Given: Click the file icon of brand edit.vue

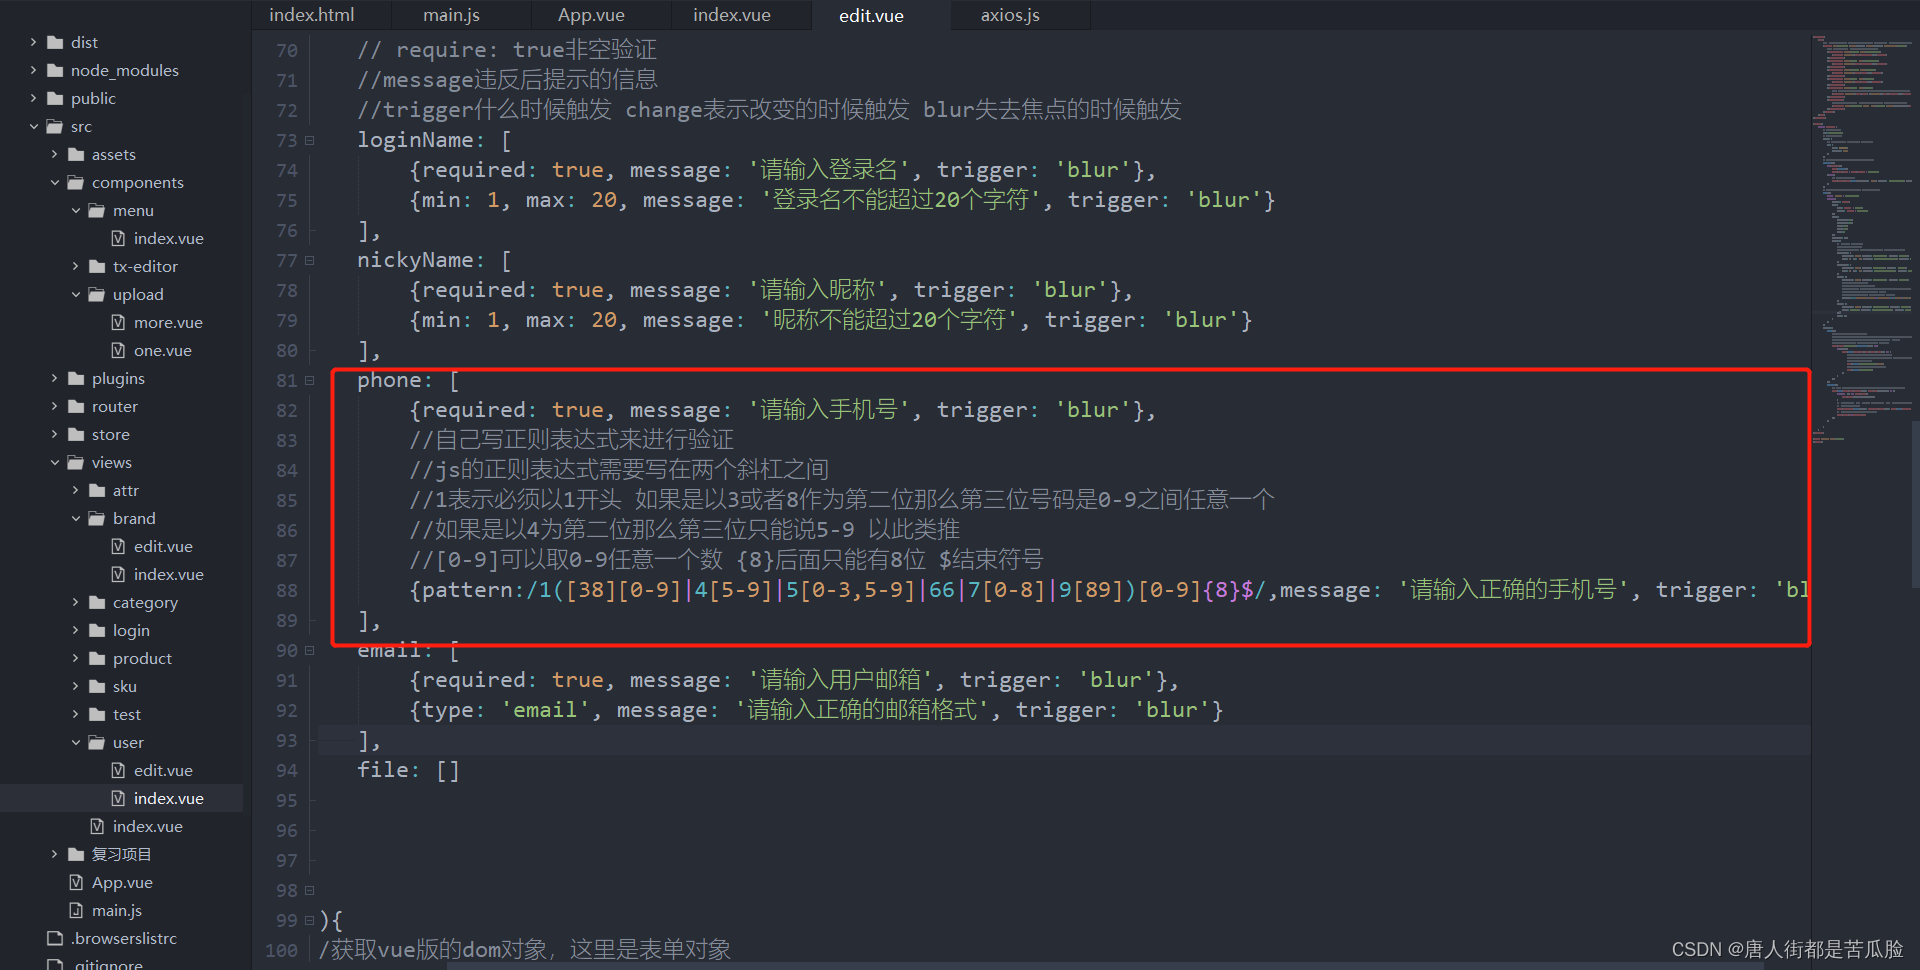Looking at the screenshot, I should 118,546.
